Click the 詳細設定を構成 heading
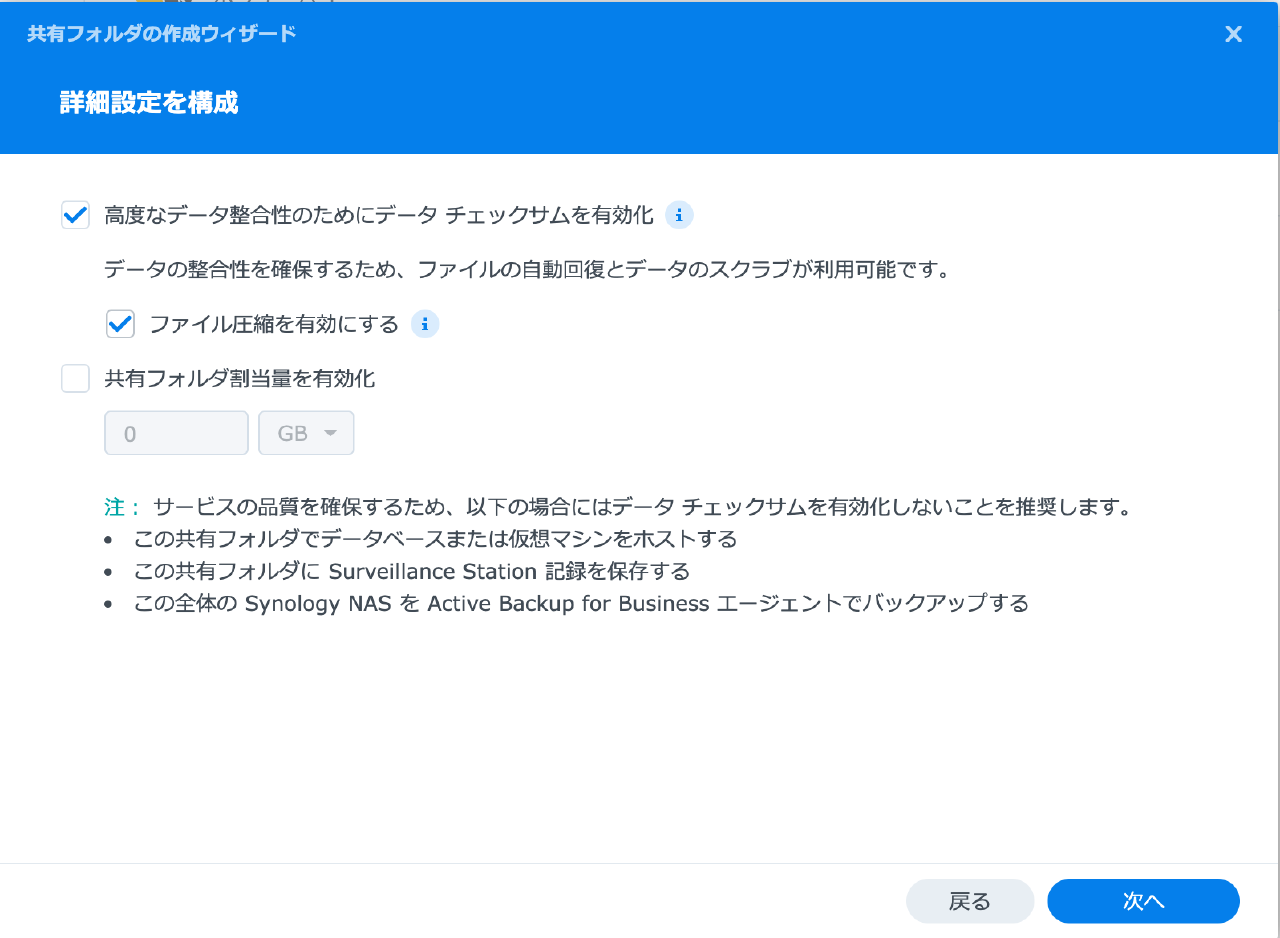 (x=149, y=102)
